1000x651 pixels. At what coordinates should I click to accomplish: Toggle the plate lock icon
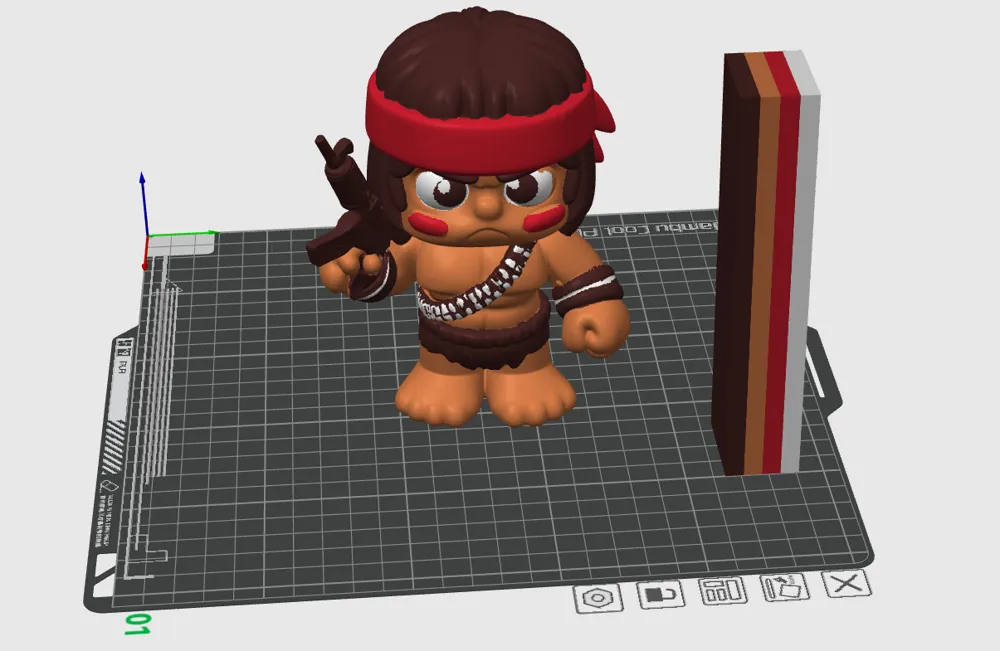point(661,595)
